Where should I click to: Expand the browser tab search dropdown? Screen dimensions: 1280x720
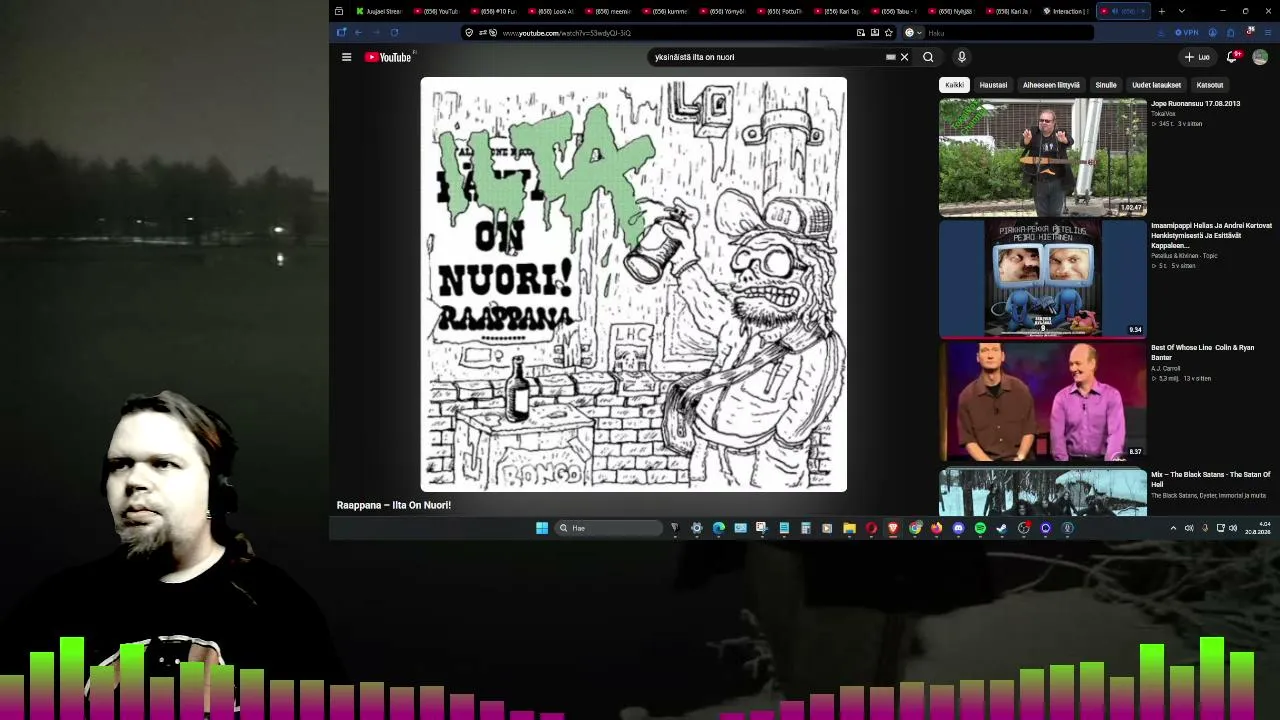(1181, 11)
